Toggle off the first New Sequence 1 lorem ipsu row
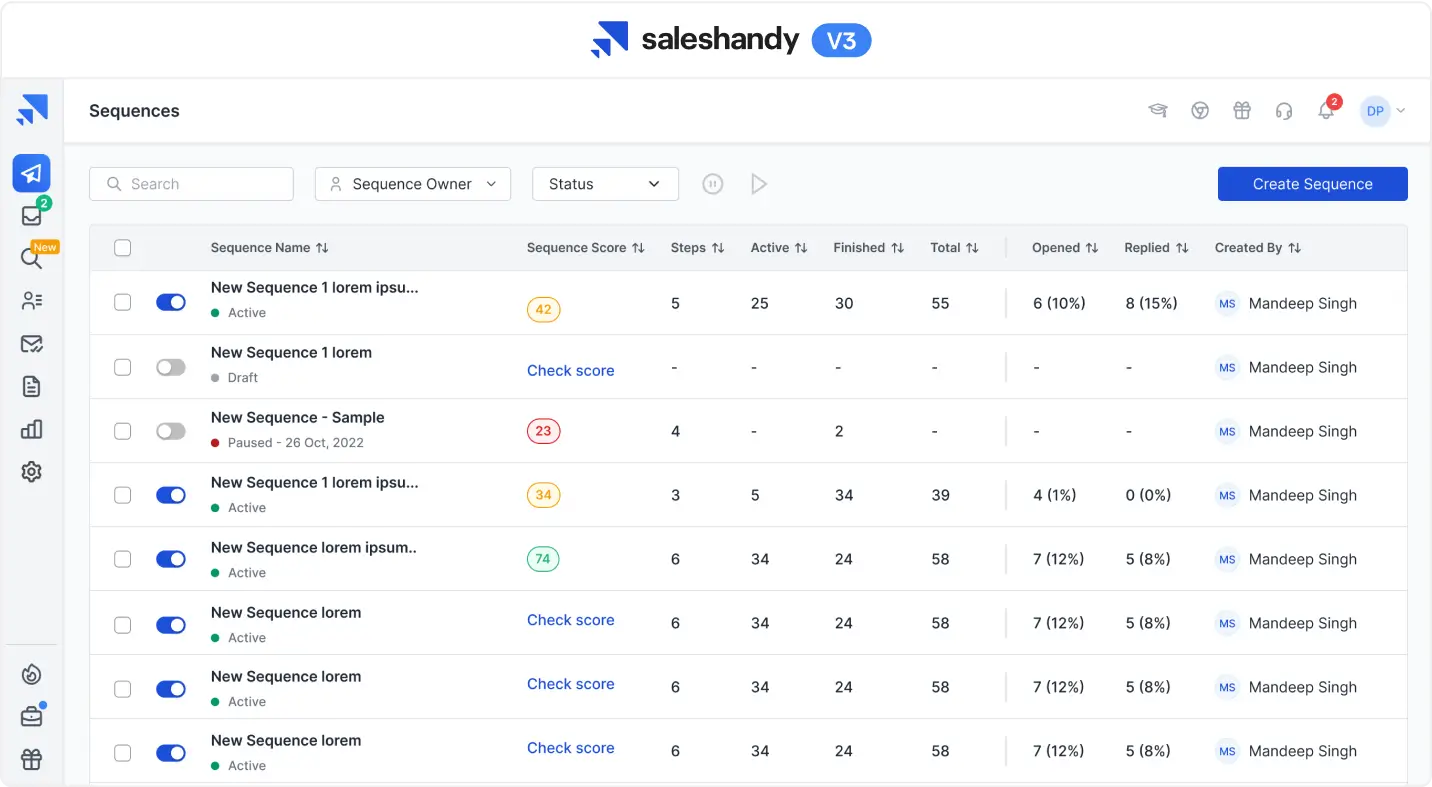 point(171,303)
